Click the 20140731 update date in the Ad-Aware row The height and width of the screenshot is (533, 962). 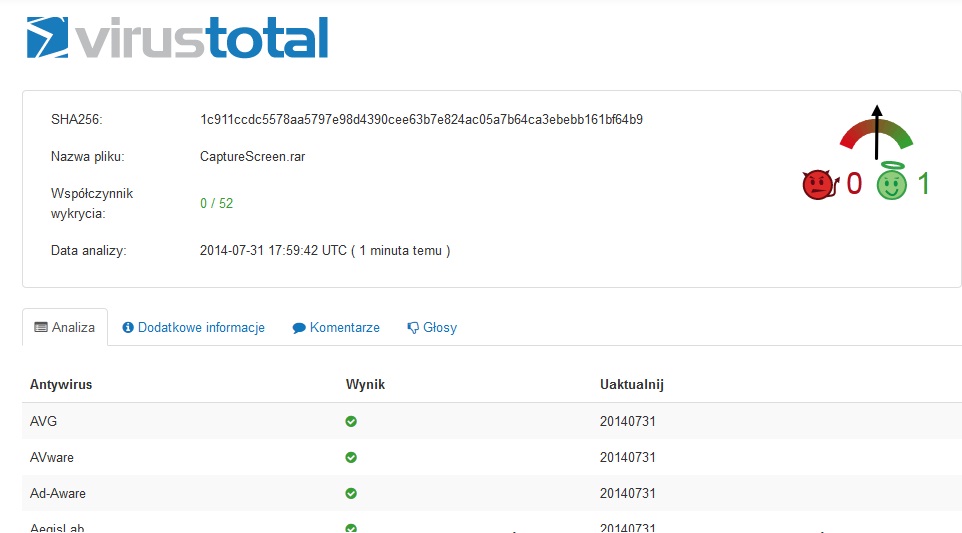coord(628,494)
